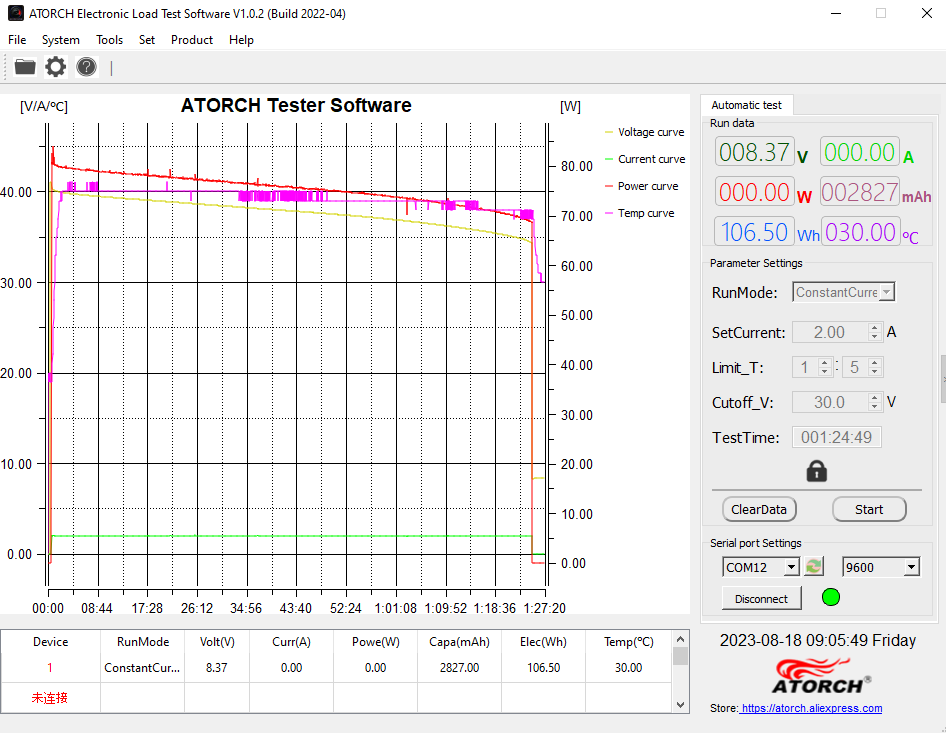Click the open folder icon in toolbar

tap(25, 67)
